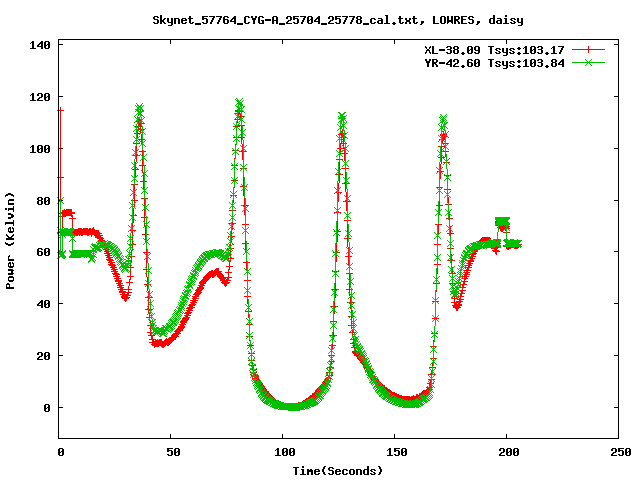This screenshot has height=480, width=640.
Task: Click the Power (Kelvin) axis label
Action: click(x=10, y=241)
